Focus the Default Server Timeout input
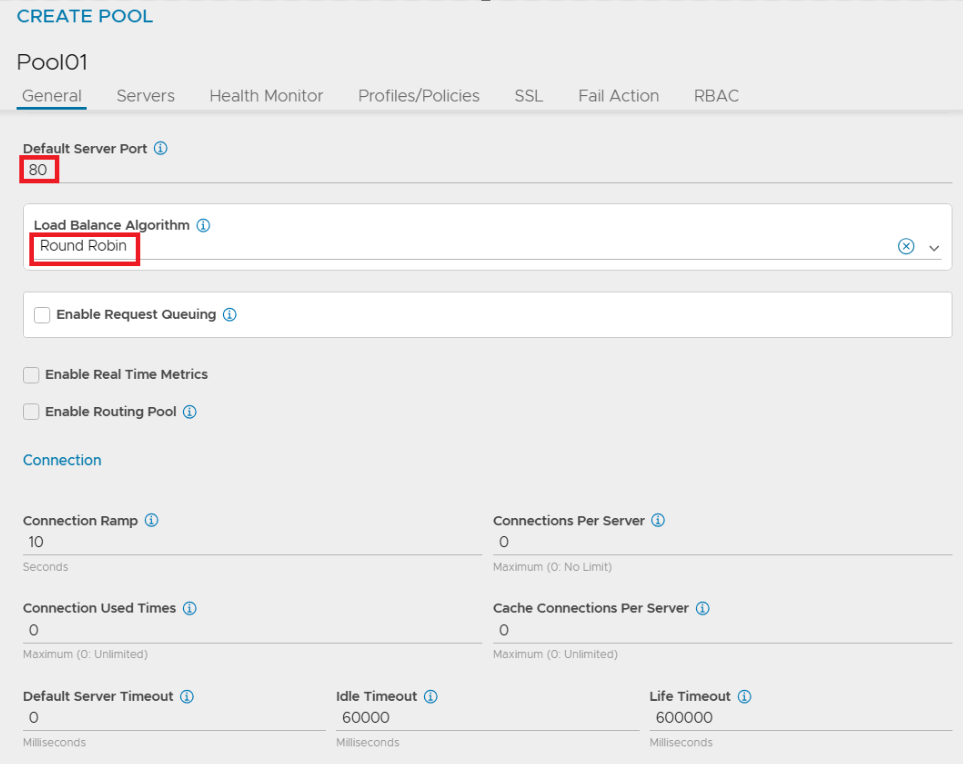Screen dimensions: 963x764 (174, 718)
